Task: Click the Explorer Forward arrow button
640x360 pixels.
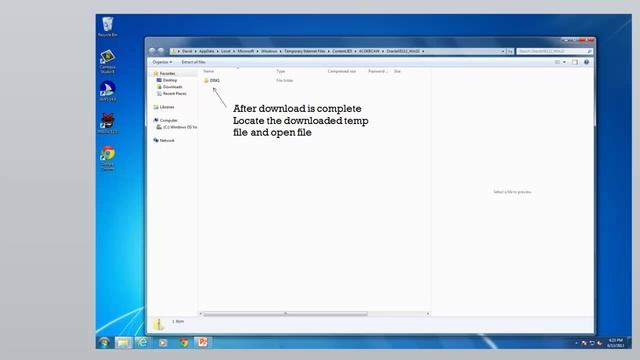Action: pos(161,51)
